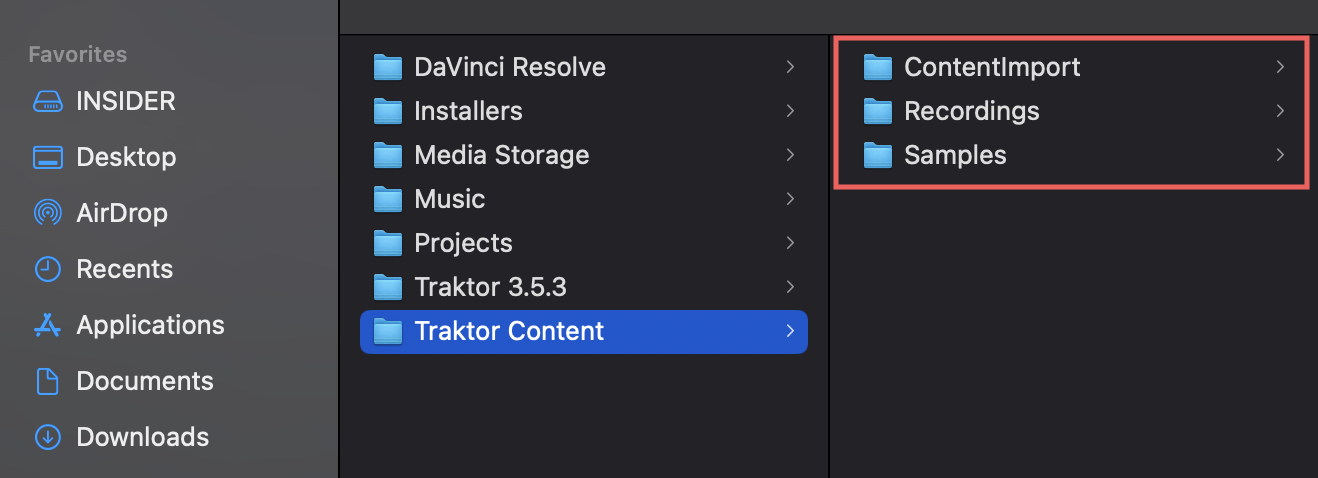Expand the Recordings folder chevron
Viewport: 1318px width, 478px height.
tap(1280, 111)
